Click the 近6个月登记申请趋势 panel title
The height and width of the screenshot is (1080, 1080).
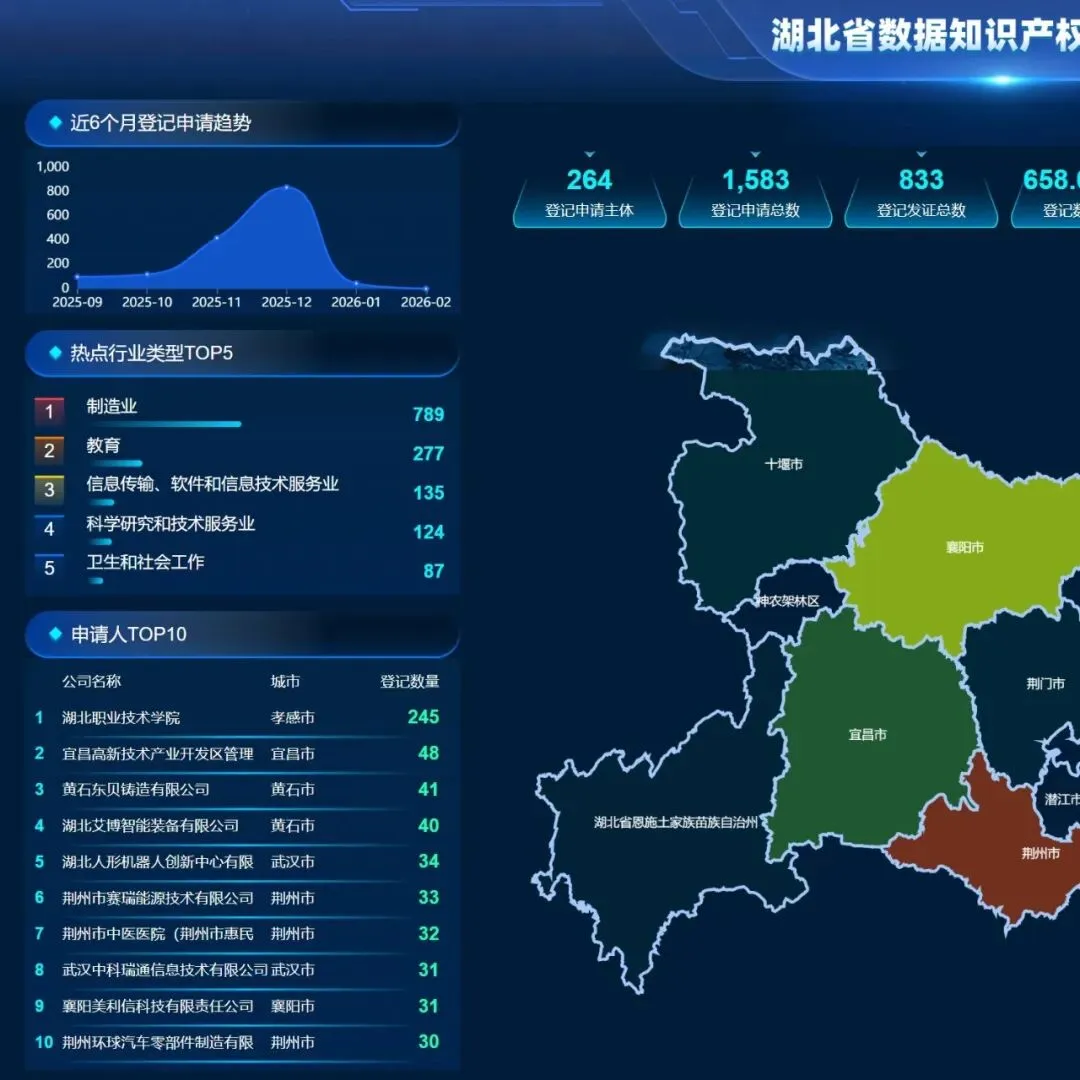(160, 123)
